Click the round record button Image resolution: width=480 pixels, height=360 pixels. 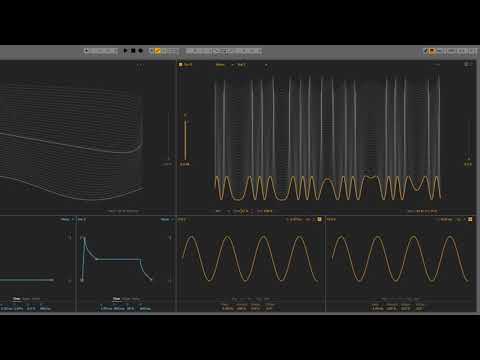click(140, 51)
